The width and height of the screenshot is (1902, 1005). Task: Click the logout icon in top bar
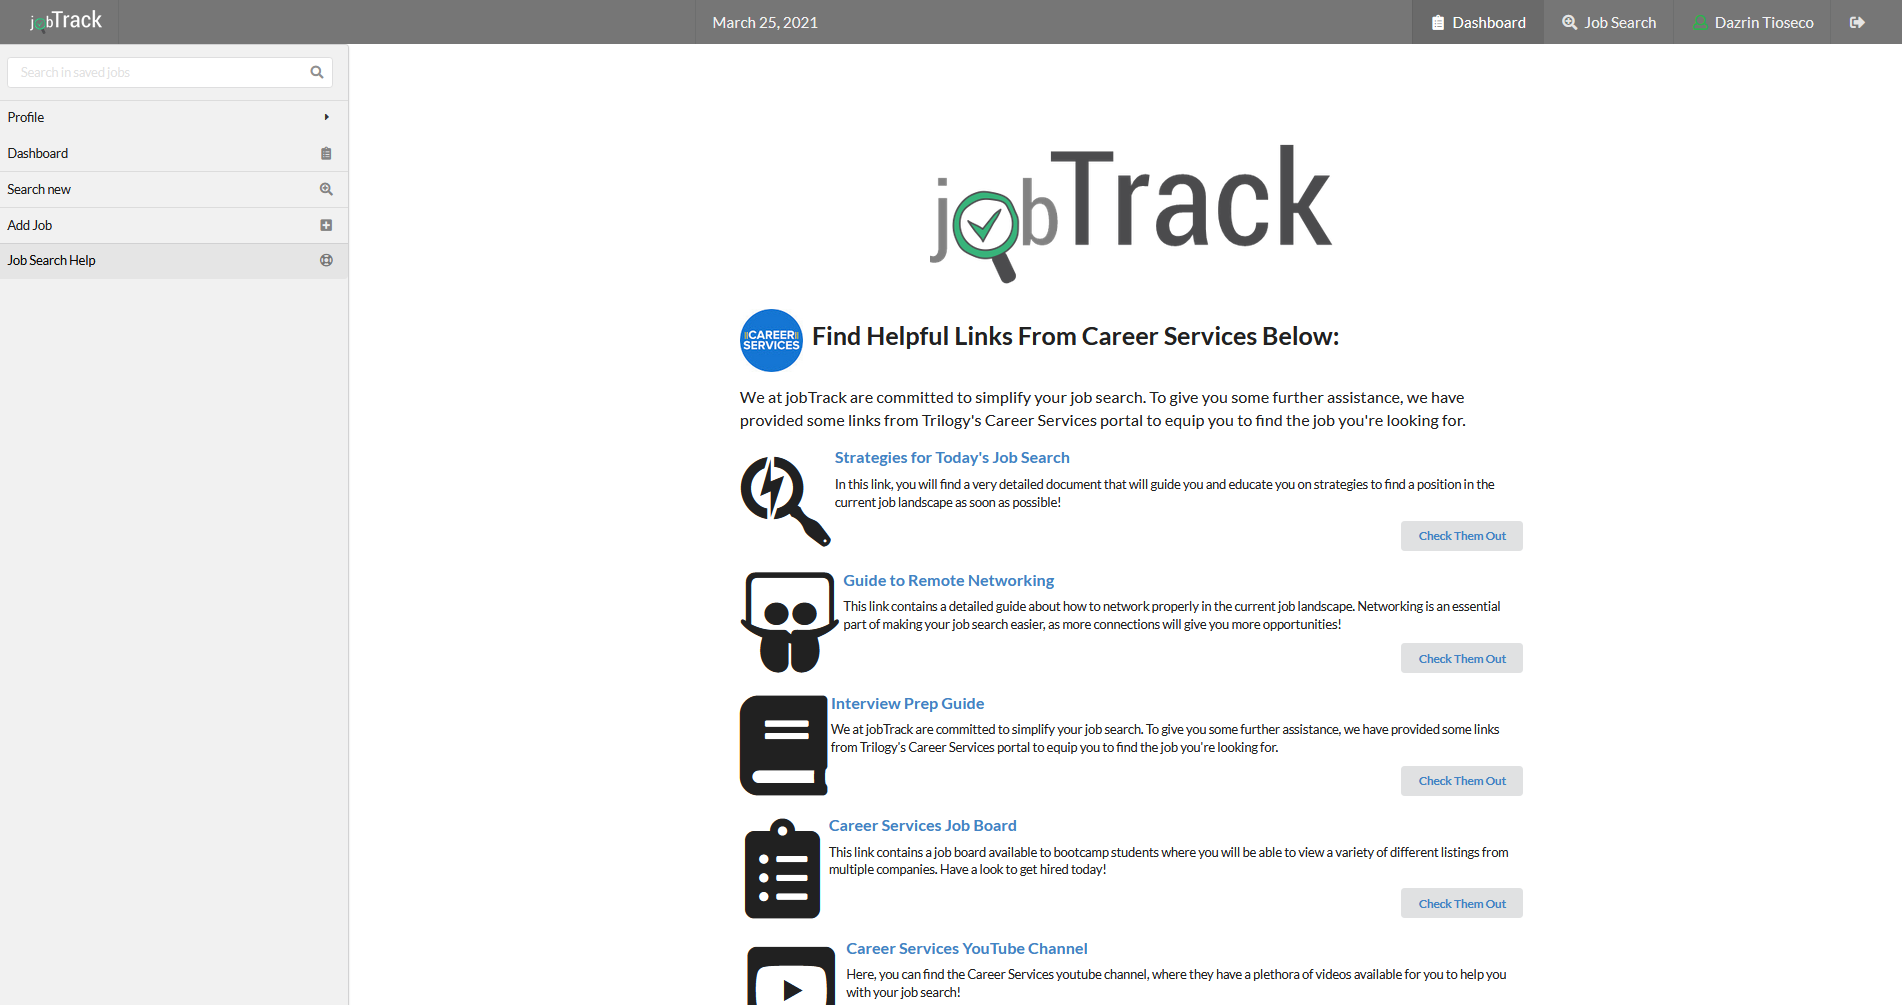[1857, 22]
